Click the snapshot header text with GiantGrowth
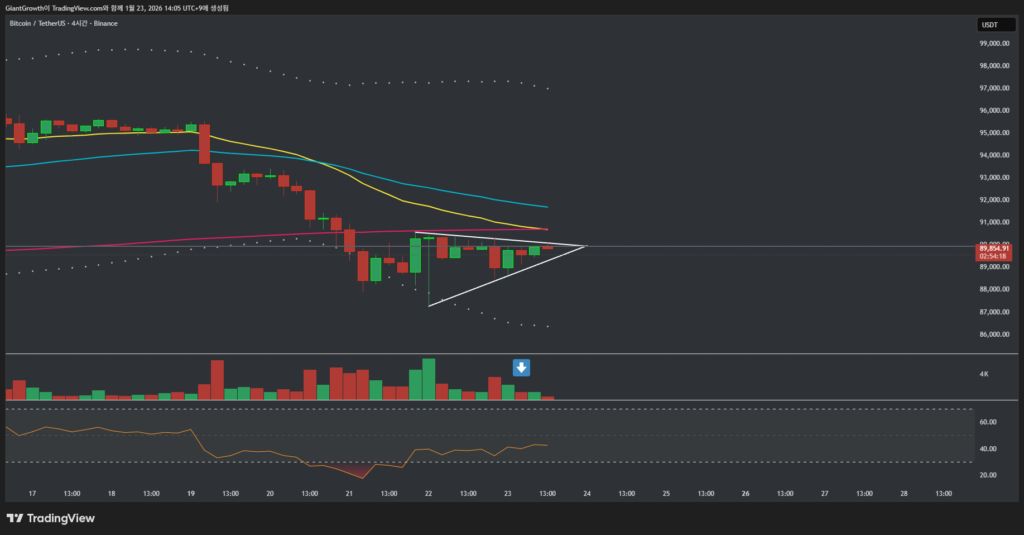Image resolution: width=1024 pixels, height=535 pixels. (130, 6)
